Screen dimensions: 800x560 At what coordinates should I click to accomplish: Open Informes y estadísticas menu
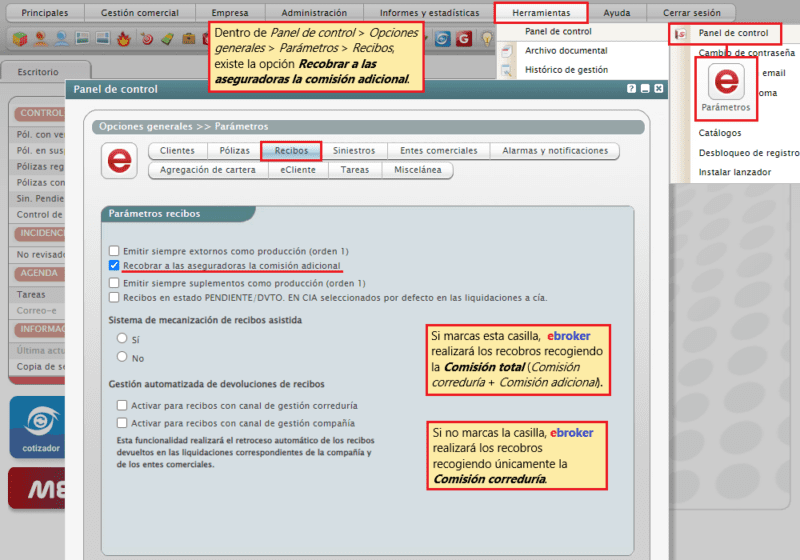pyautogui.click(x=430, y=13)
